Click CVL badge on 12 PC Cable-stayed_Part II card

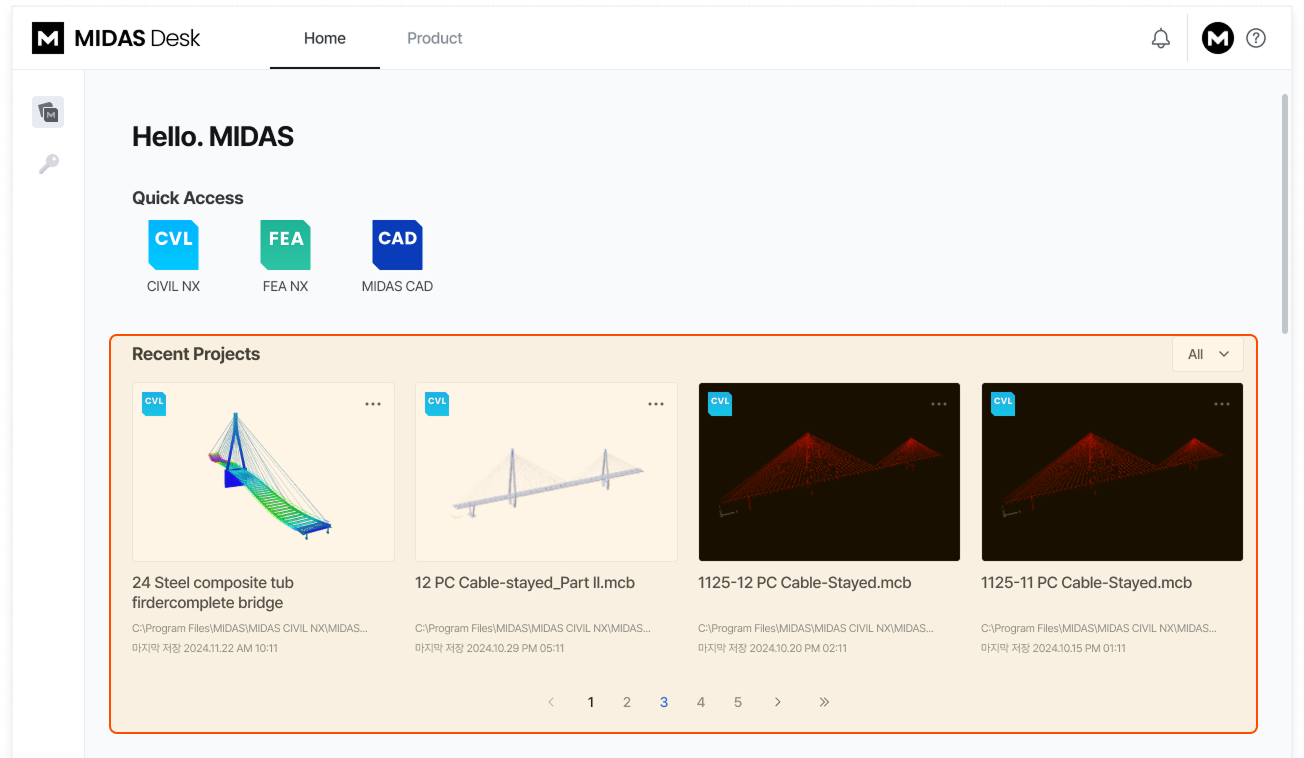tap(437, 403)
